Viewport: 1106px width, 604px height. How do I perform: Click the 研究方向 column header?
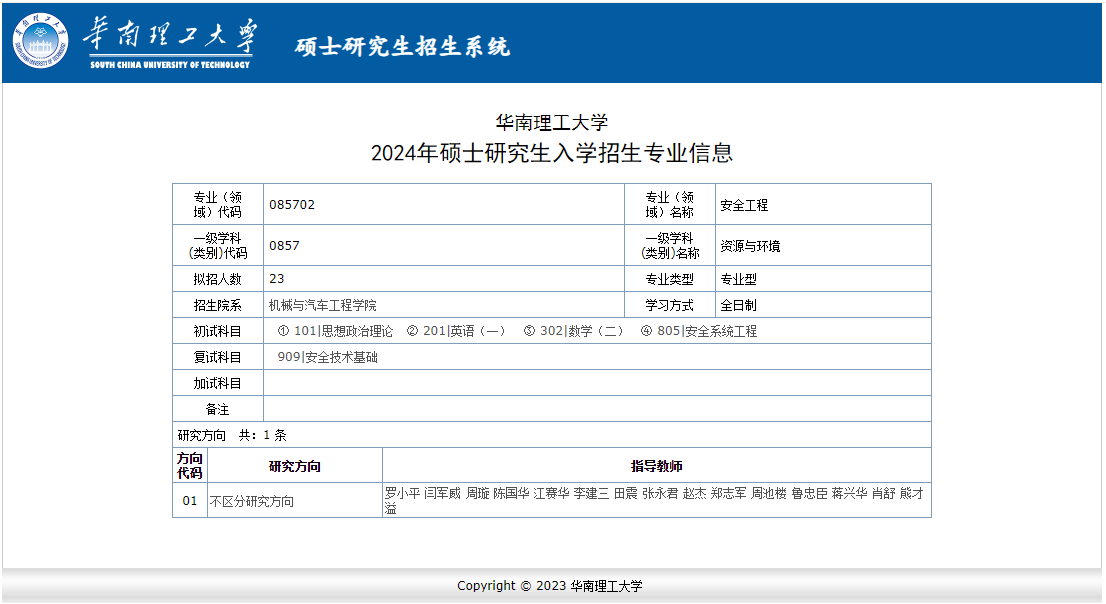pos(295,466)
